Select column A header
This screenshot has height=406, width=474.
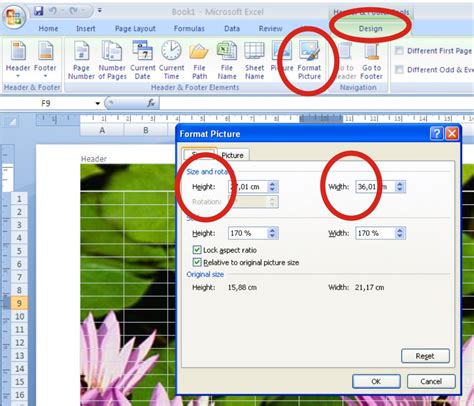click(102, 130)
